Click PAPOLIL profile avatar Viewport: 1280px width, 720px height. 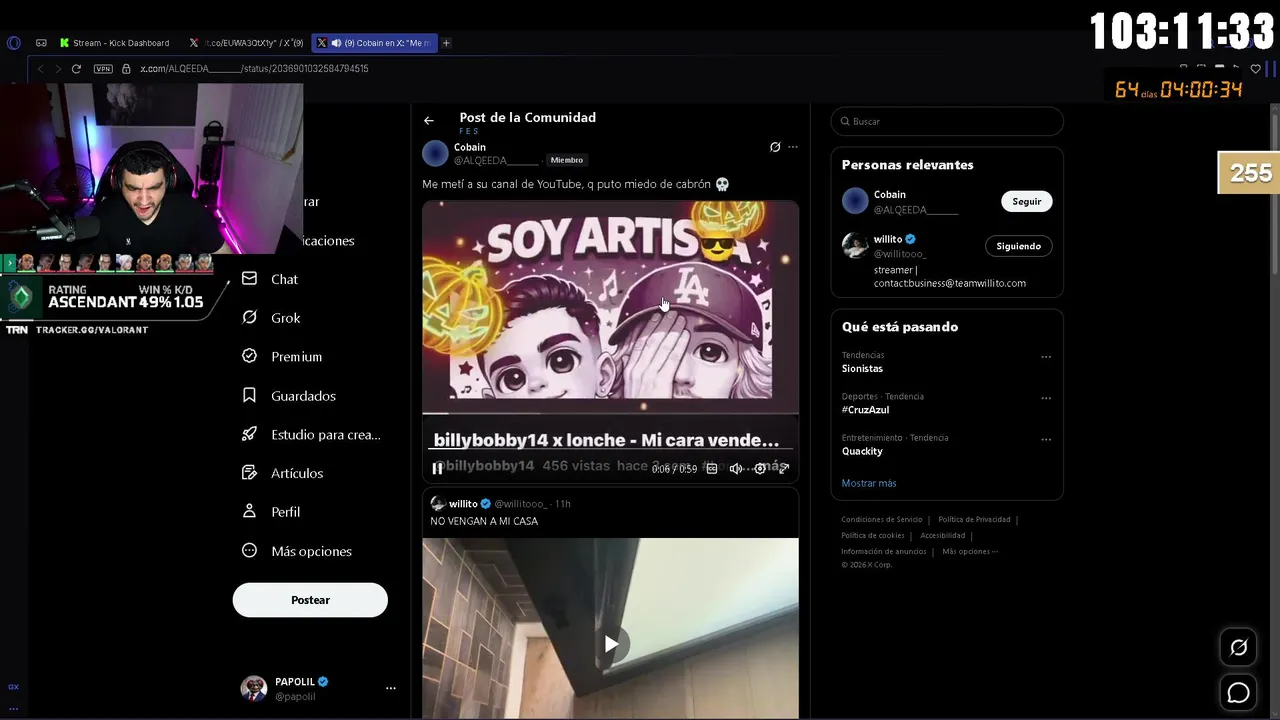tap(254, 688)
